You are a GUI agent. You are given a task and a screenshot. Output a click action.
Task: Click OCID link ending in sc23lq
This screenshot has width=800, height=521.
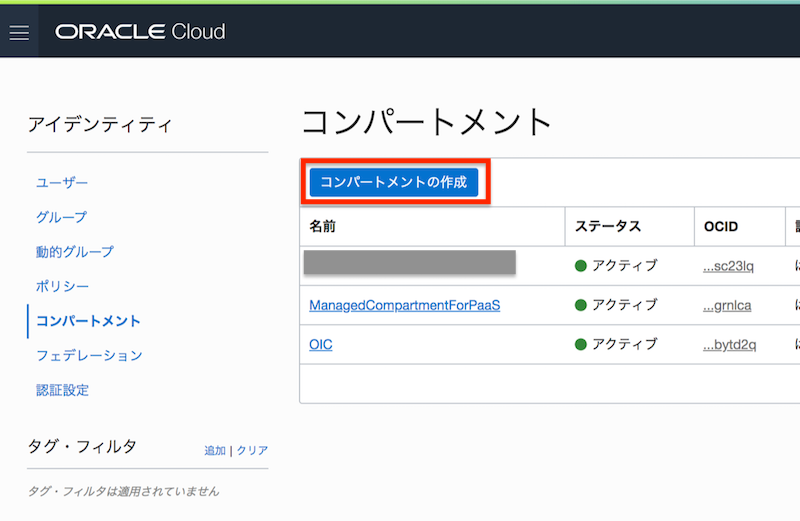pyautogui.click(x=729, y=266)
